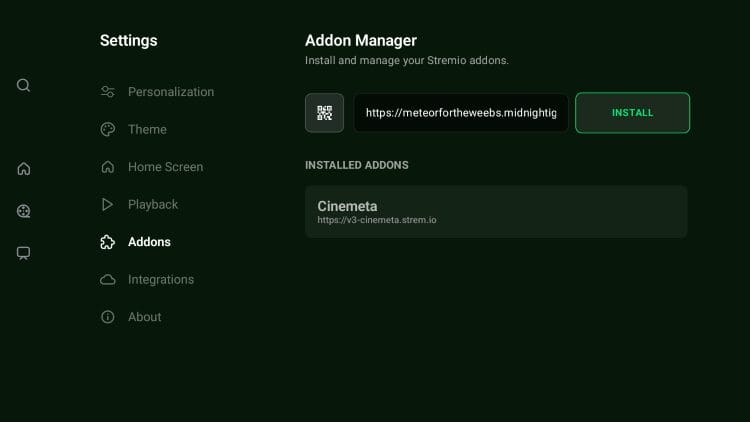Click the Cinemeta URL https://v3-cinemeta.strem.io
The height and width of the screenshot is (422, 750).
(x=377, y=220)
